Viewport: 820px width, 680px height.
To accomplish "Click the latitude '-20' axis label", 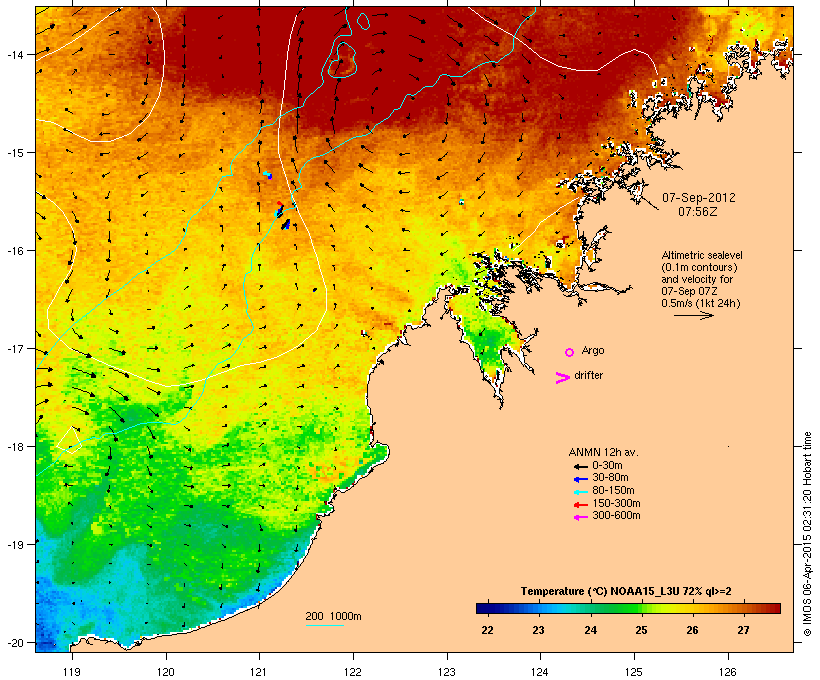I will click(x=14, y=643).
